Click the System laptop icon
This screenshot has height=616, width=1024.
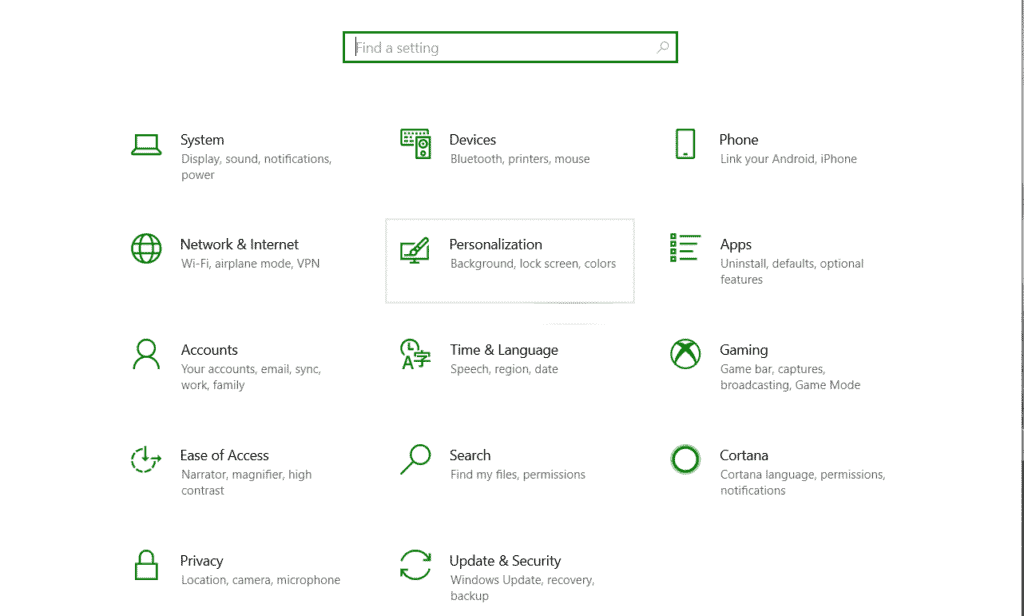pos(146,145)
